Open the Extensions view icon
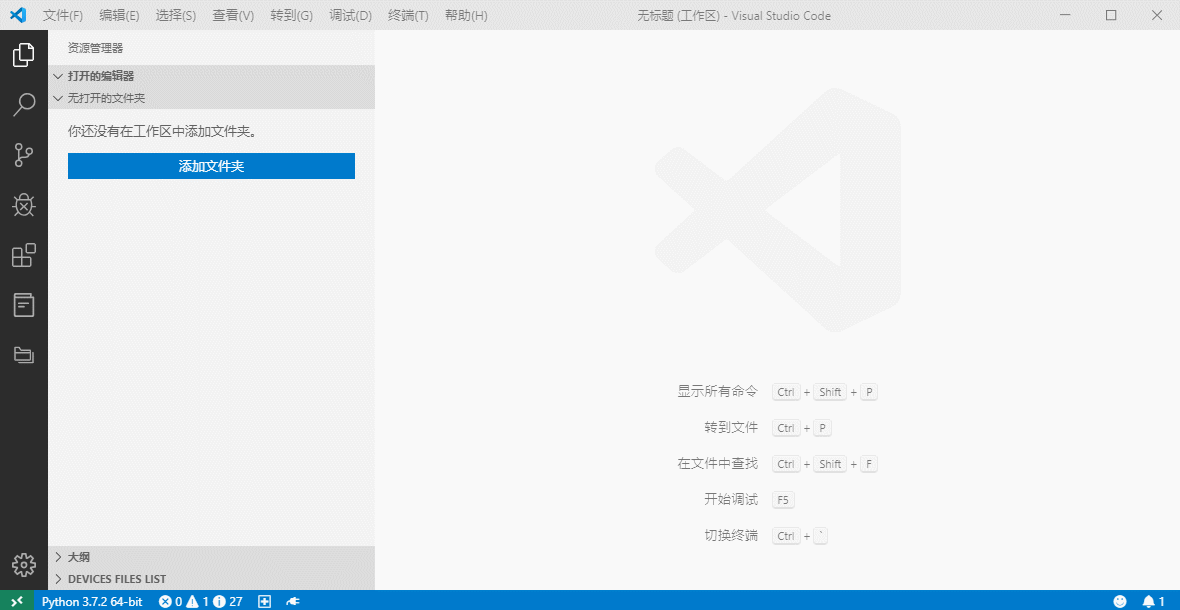 [x=23, y=255]
